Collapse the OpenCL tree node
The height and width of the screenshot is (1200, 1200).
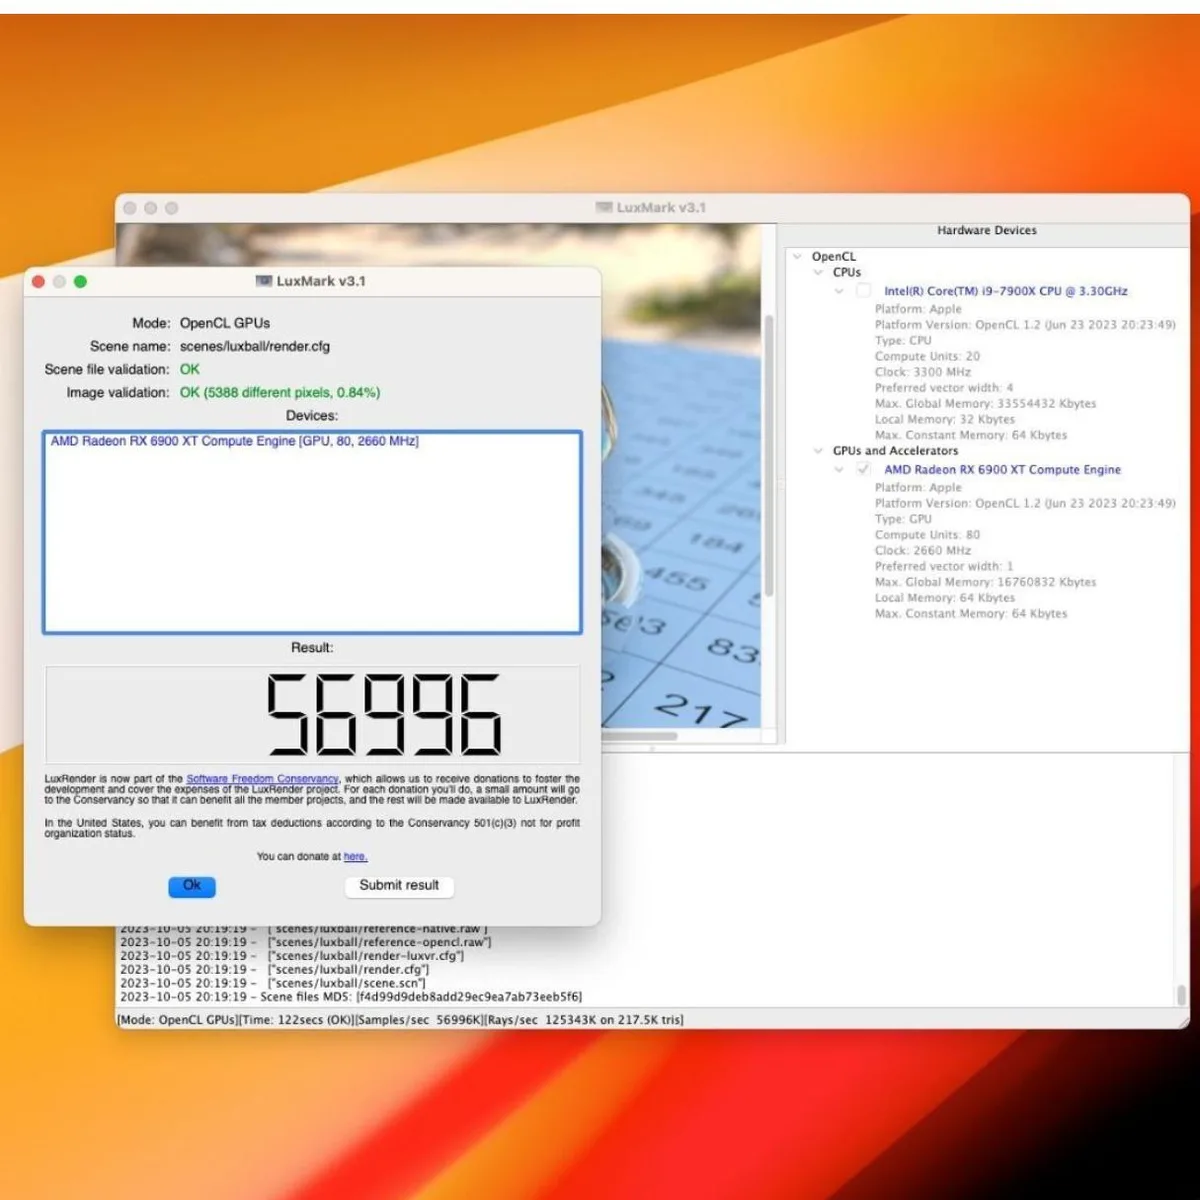(x=797, y=257)
